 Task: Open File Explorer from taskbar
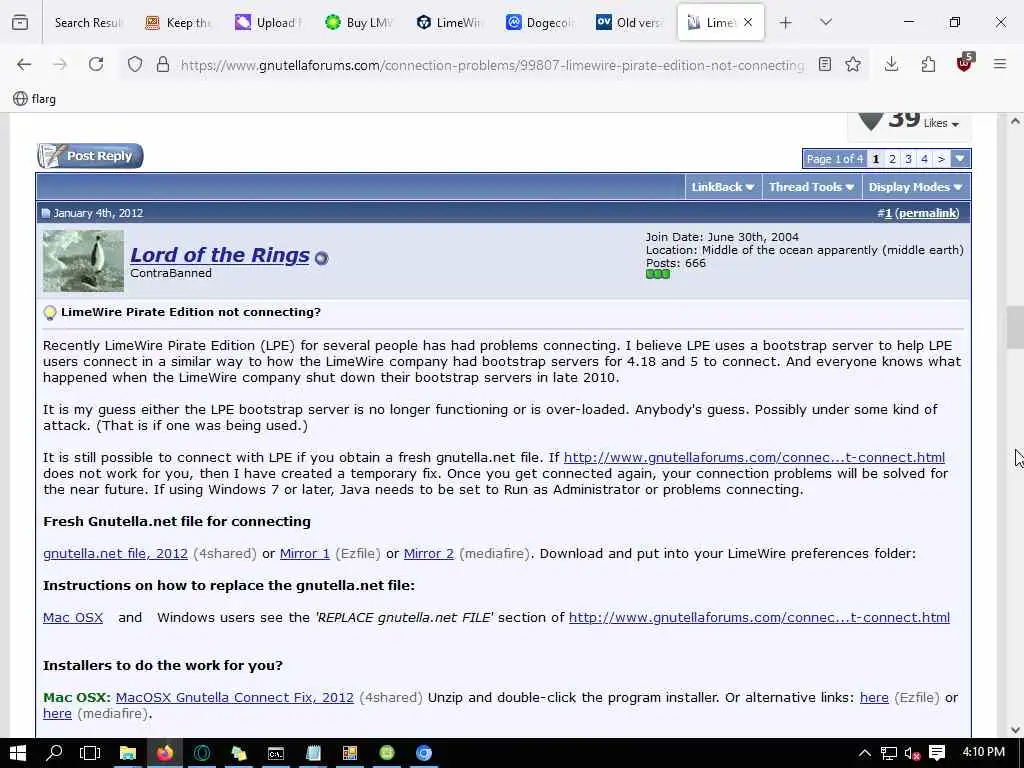point(128,753)
